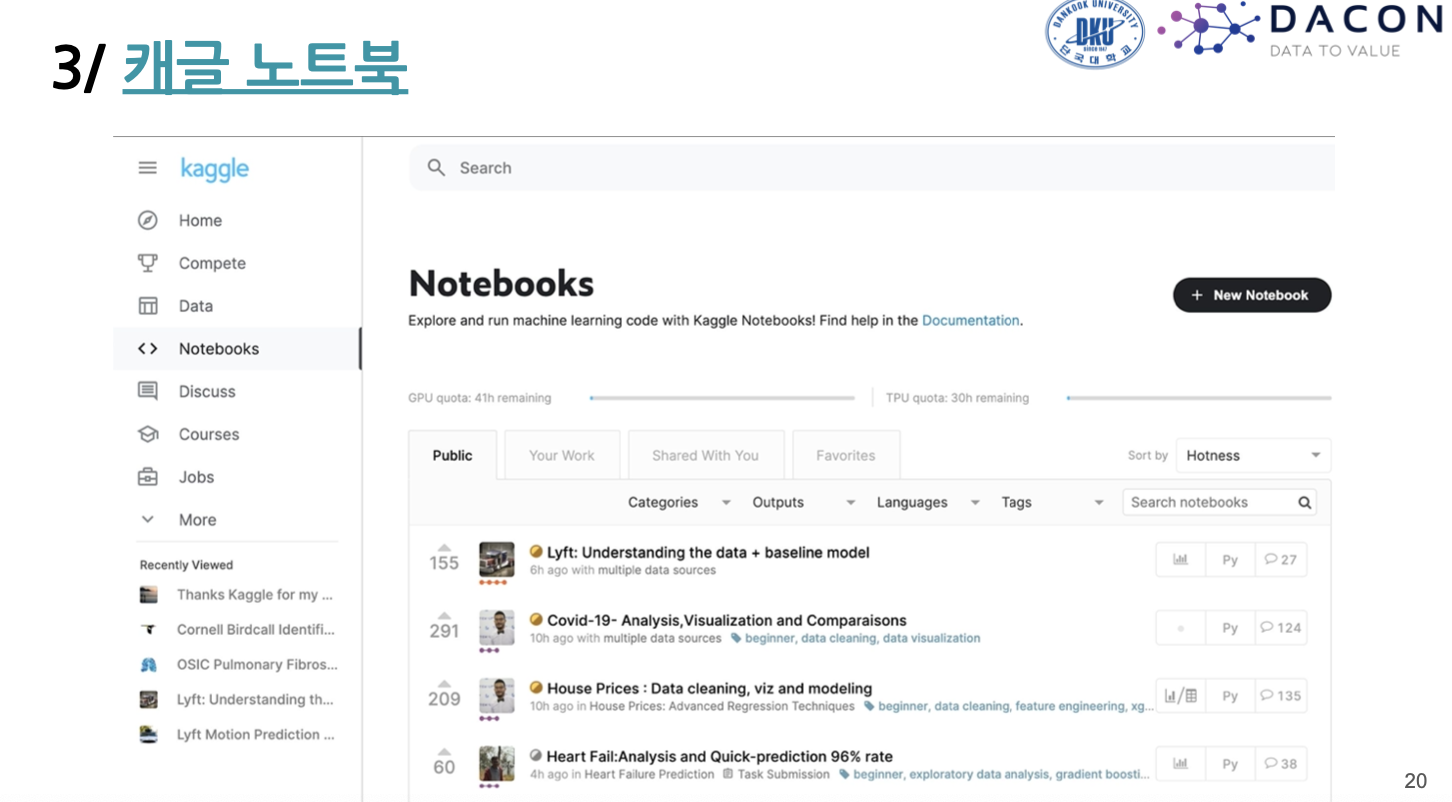
Task: Click the Compete trophy icon
Action: (x=148, y=263)
